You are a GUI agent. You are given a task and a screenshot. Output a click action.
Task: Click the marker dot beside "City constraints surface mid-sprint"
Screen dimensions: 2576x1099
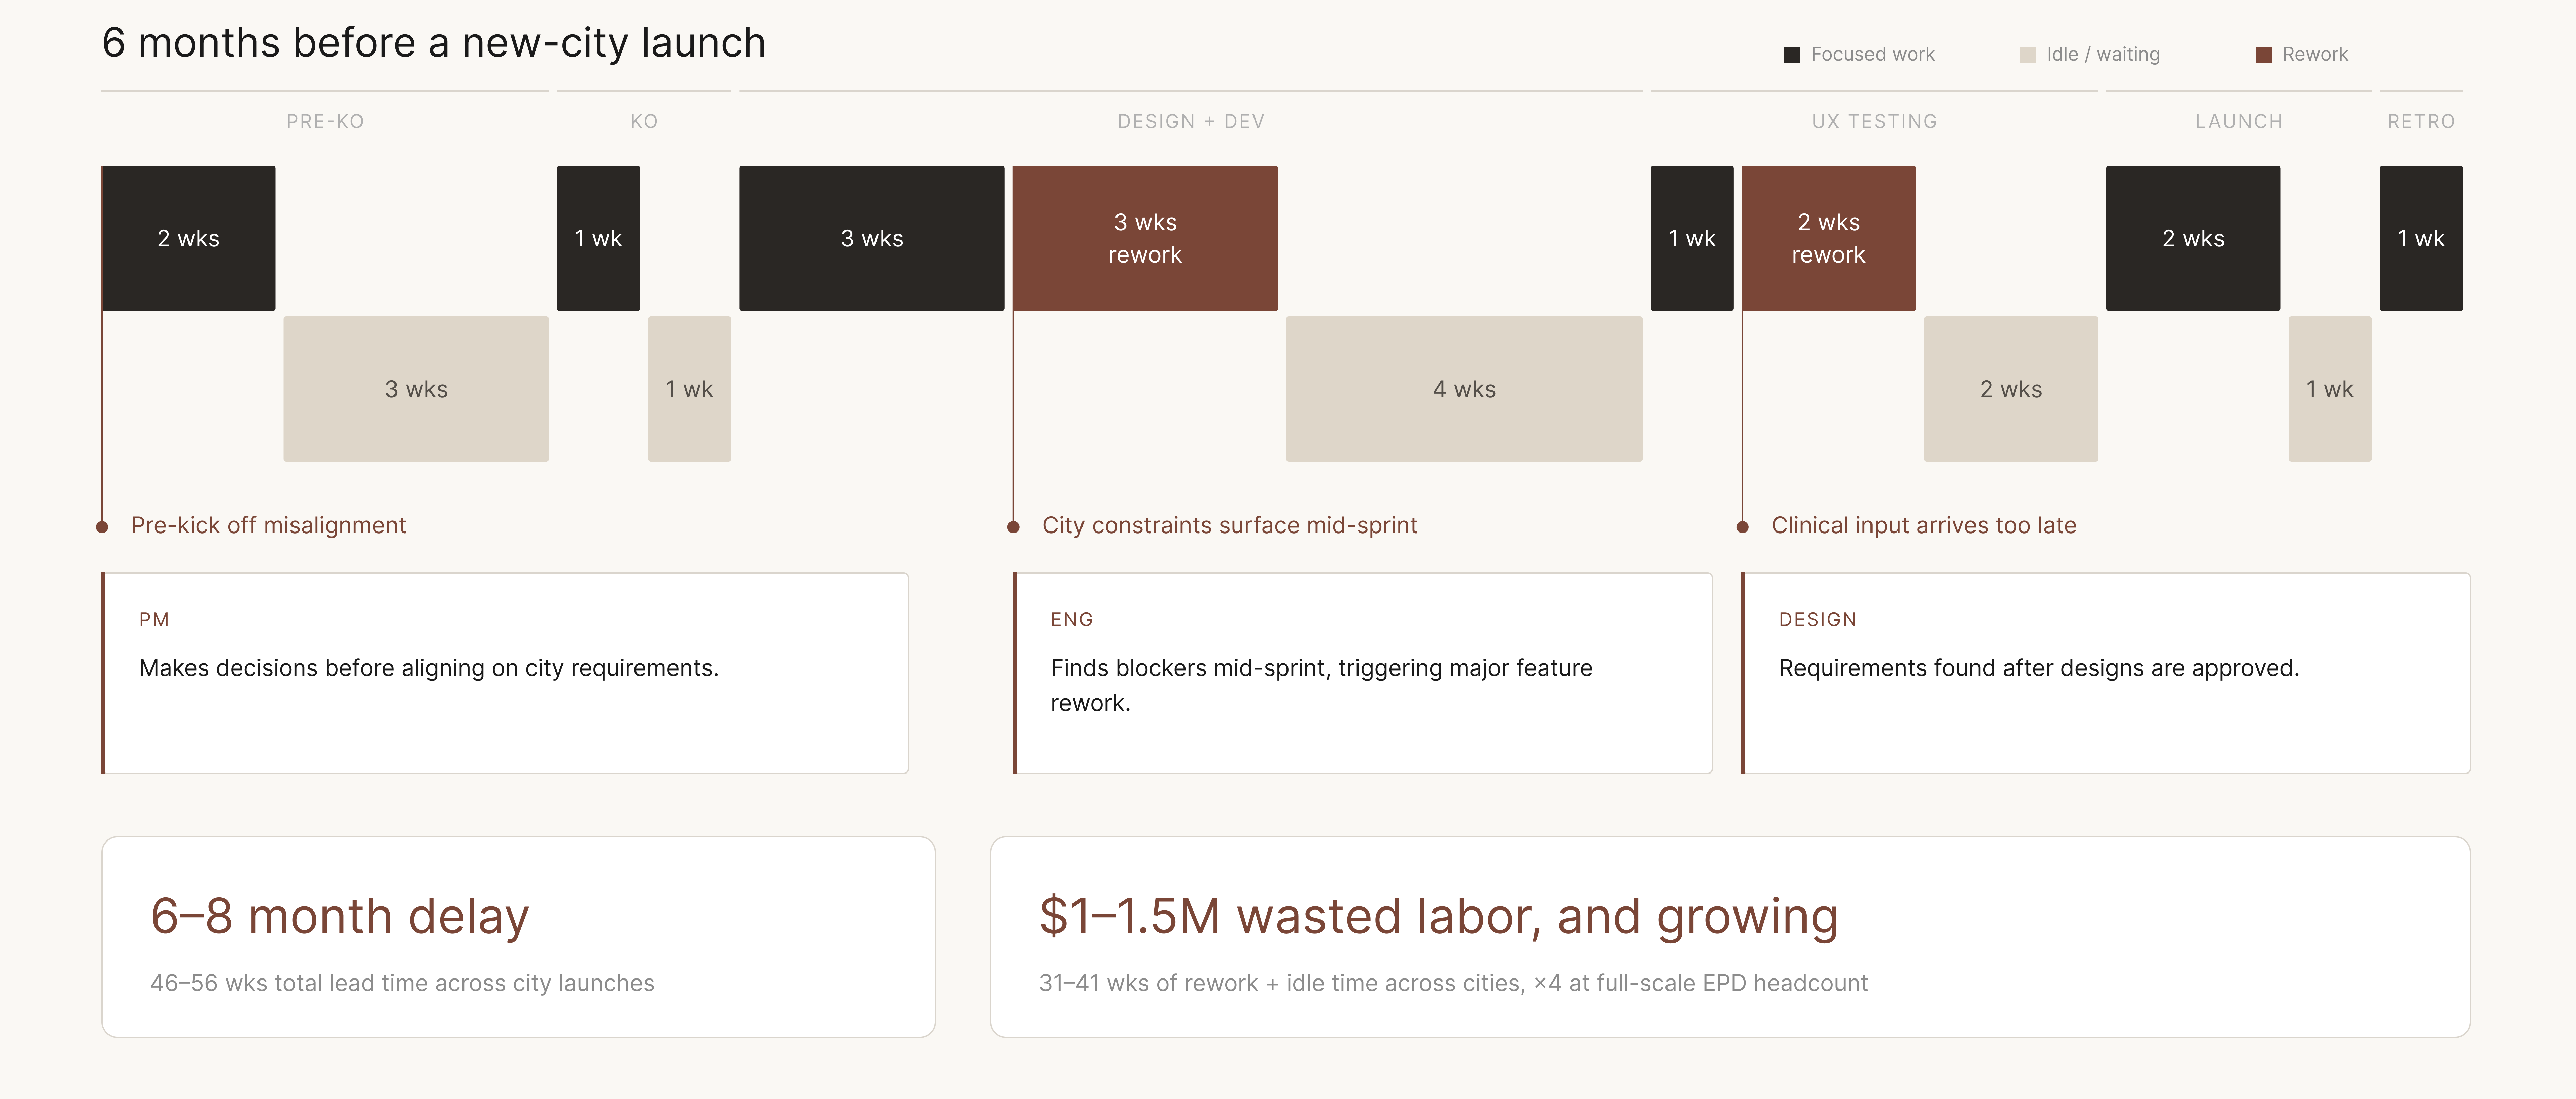pos(1013,527)
